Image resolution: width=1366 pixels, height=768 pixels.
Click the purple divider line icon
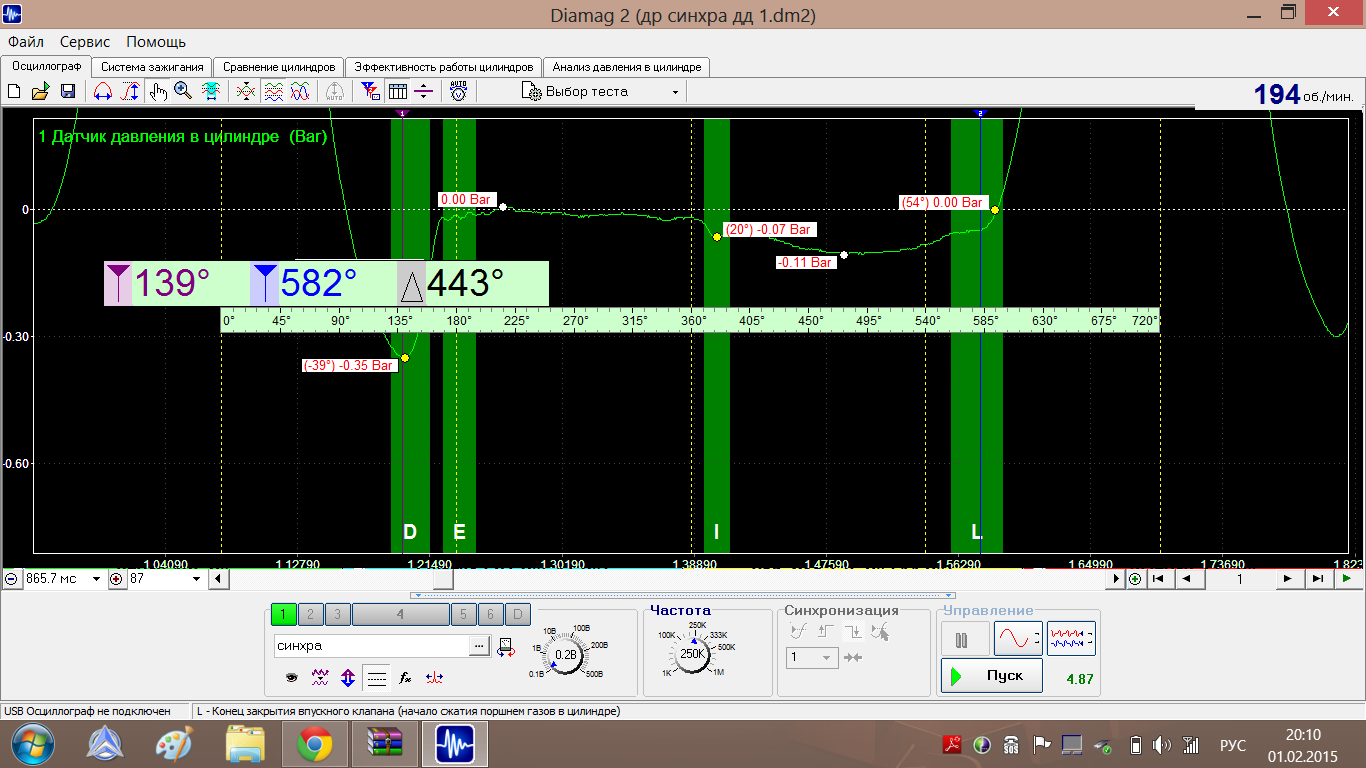pyautogui.click(x=424, y=91)
